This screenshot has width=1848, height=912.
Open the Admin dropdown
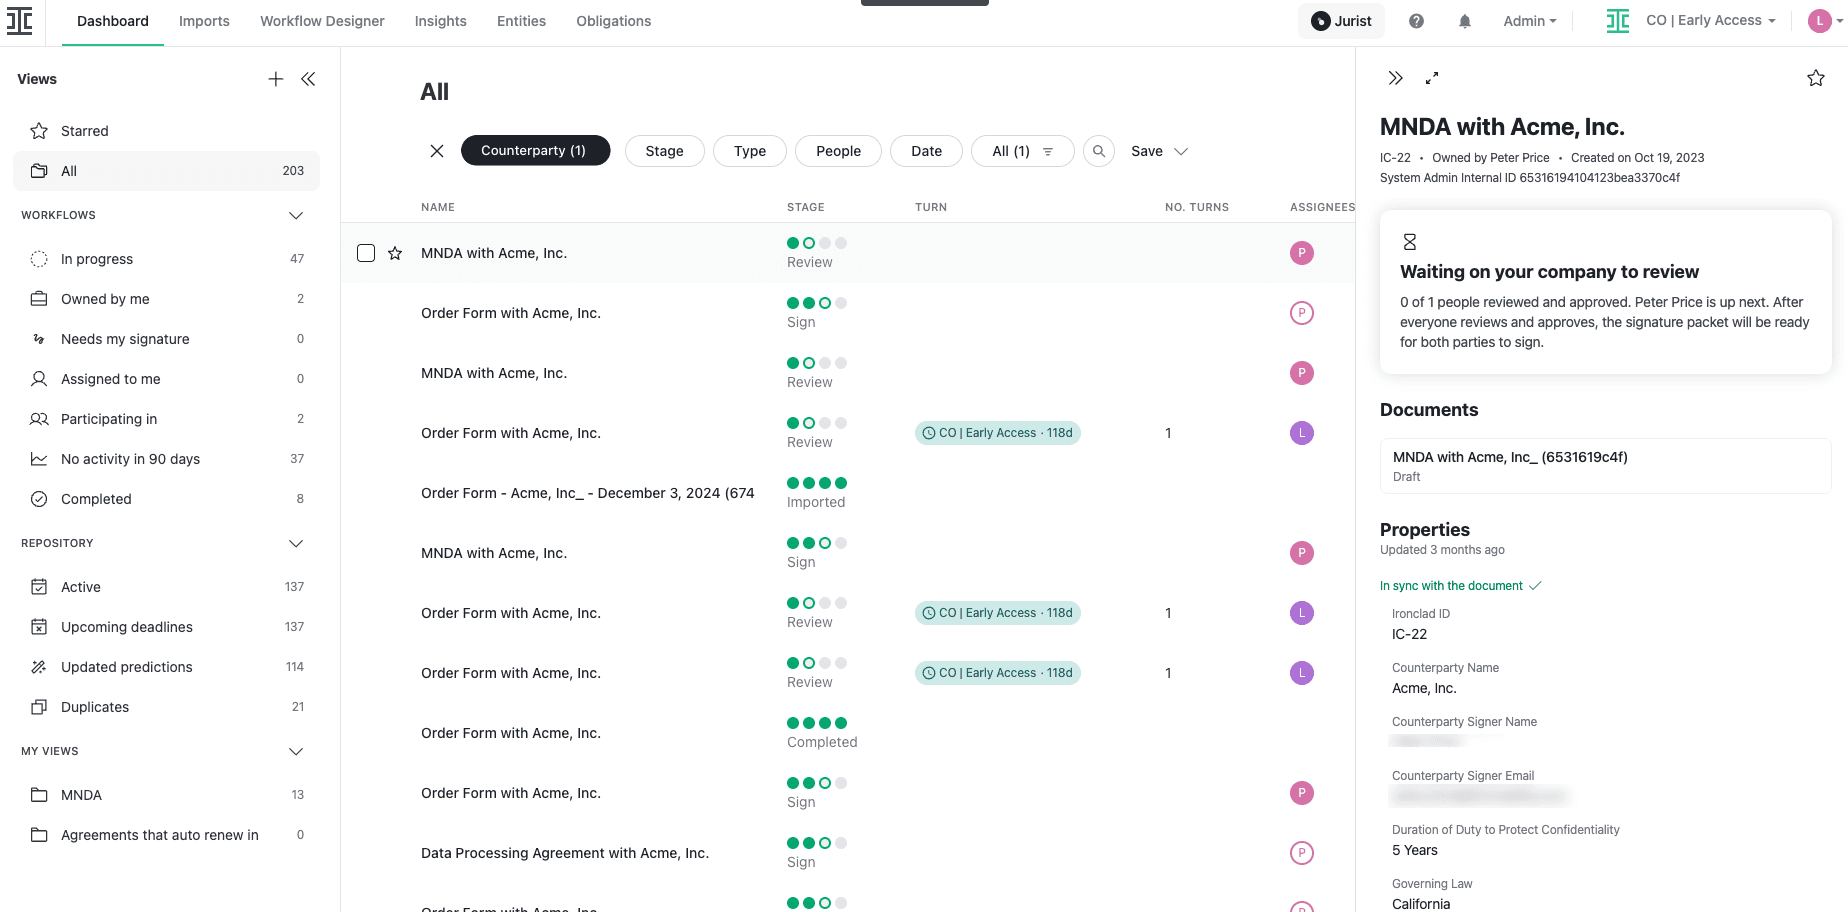[x=1529, y=20]
